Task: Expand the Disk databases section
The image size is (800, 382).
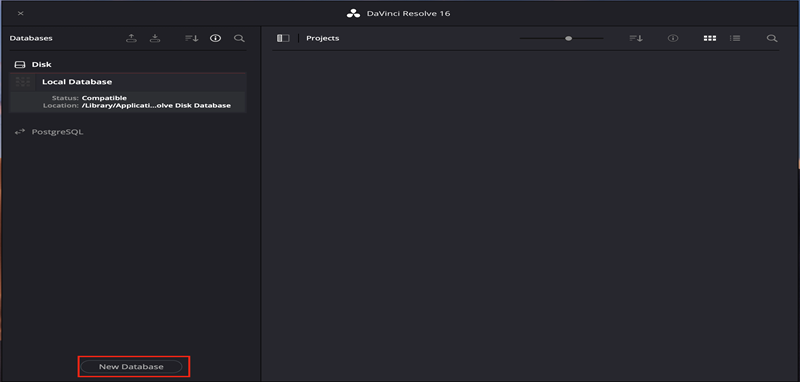Action: pos(41,65)
